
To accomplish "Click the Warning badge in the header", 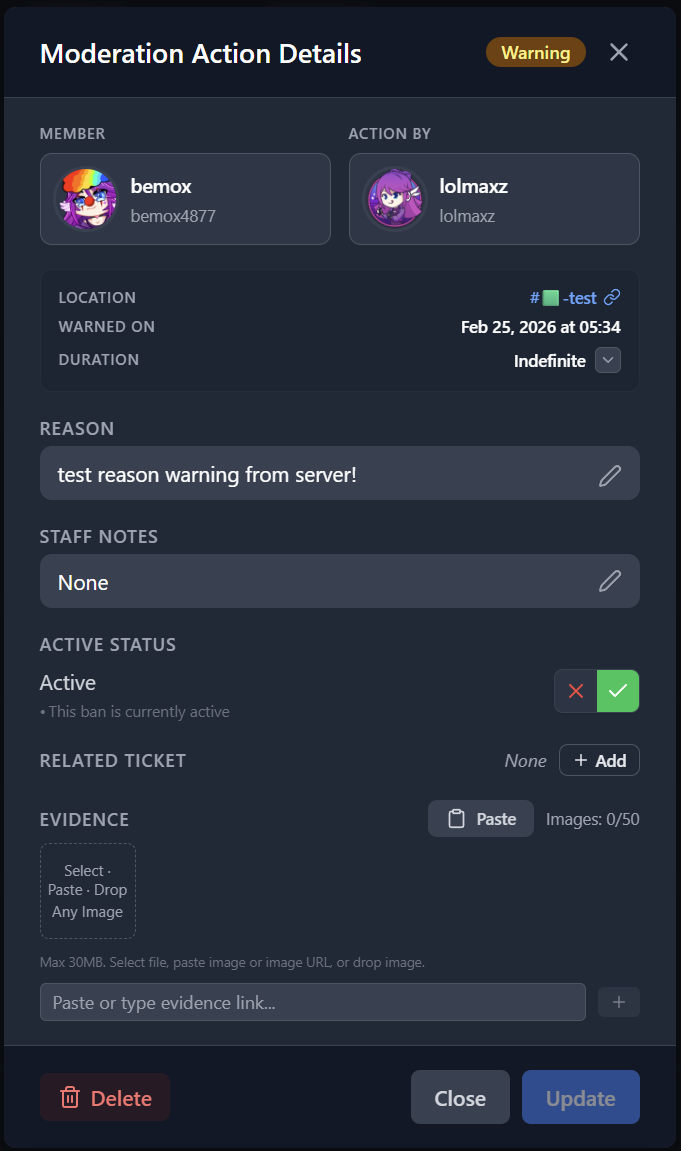I will 535,53.
